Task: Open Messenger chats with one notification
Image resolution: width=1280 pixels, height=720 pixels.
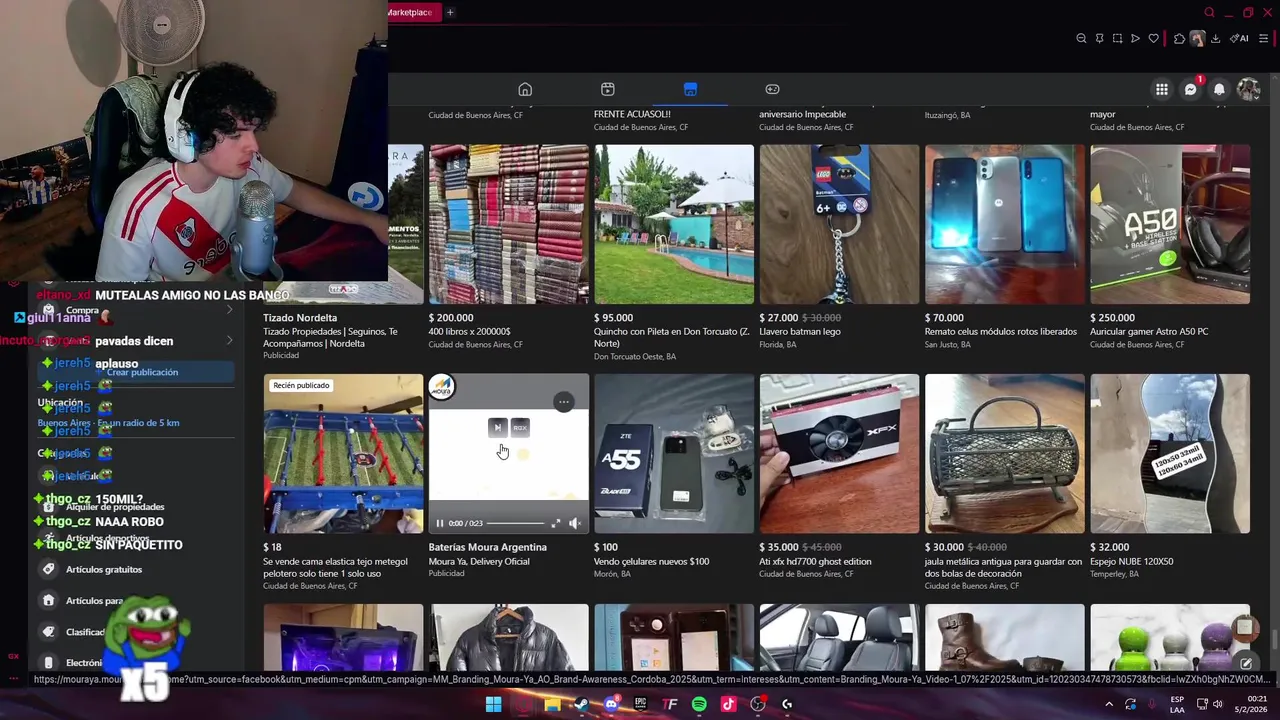Action: [1191, 89]
